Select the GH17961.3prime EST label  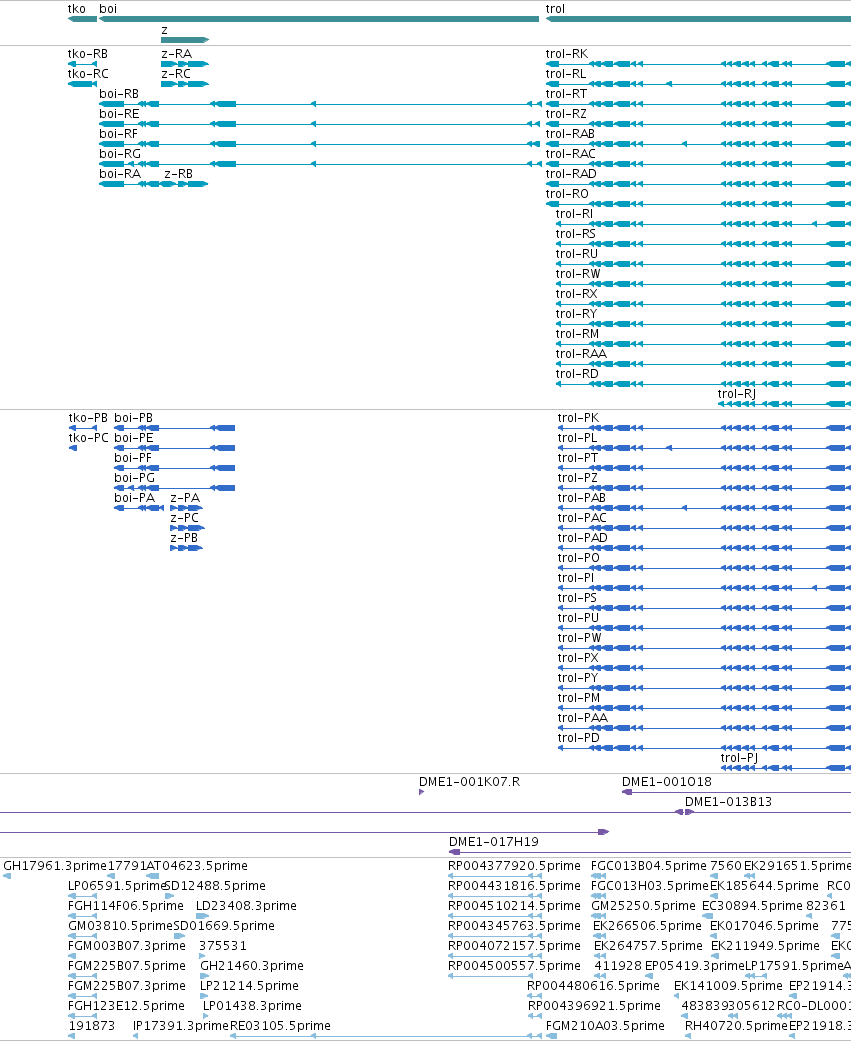click(55, 866)
